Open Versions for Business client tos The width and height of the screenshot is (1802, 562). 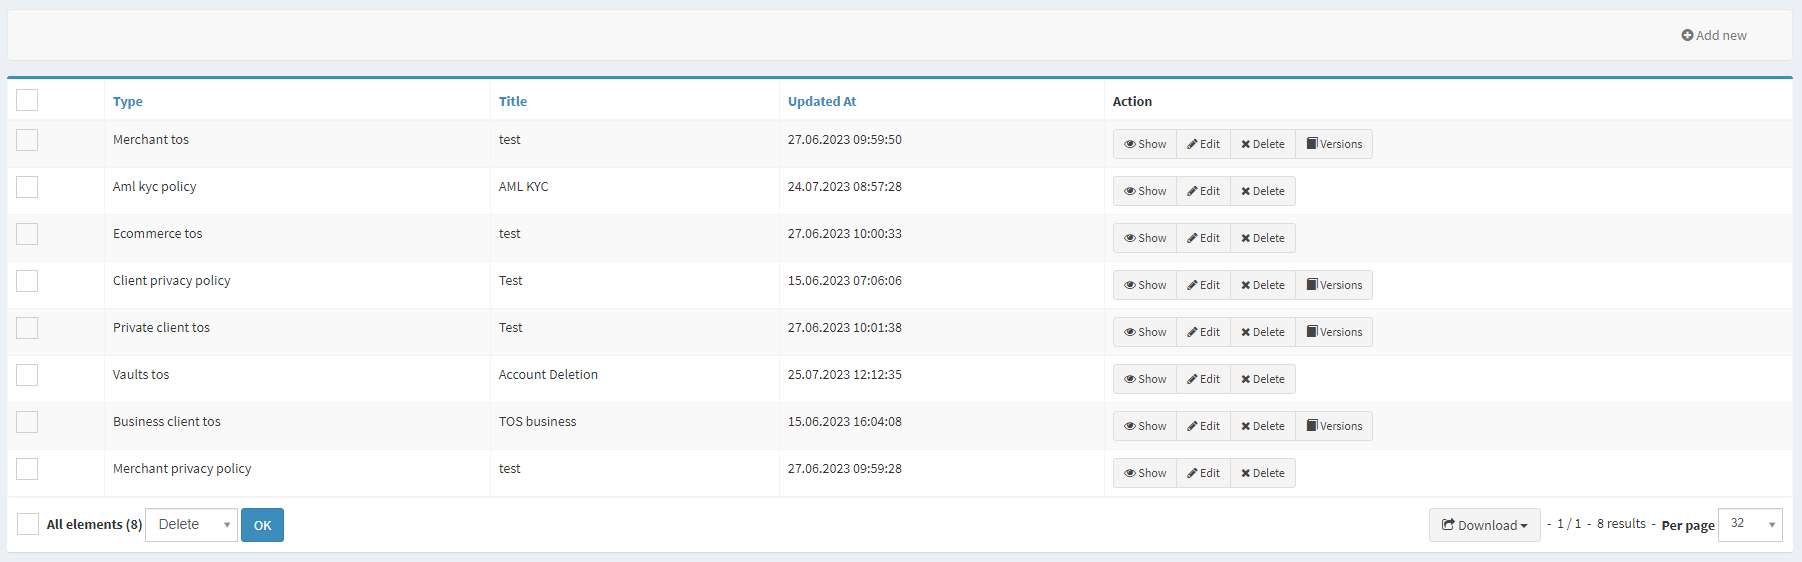coord(1334,426)
